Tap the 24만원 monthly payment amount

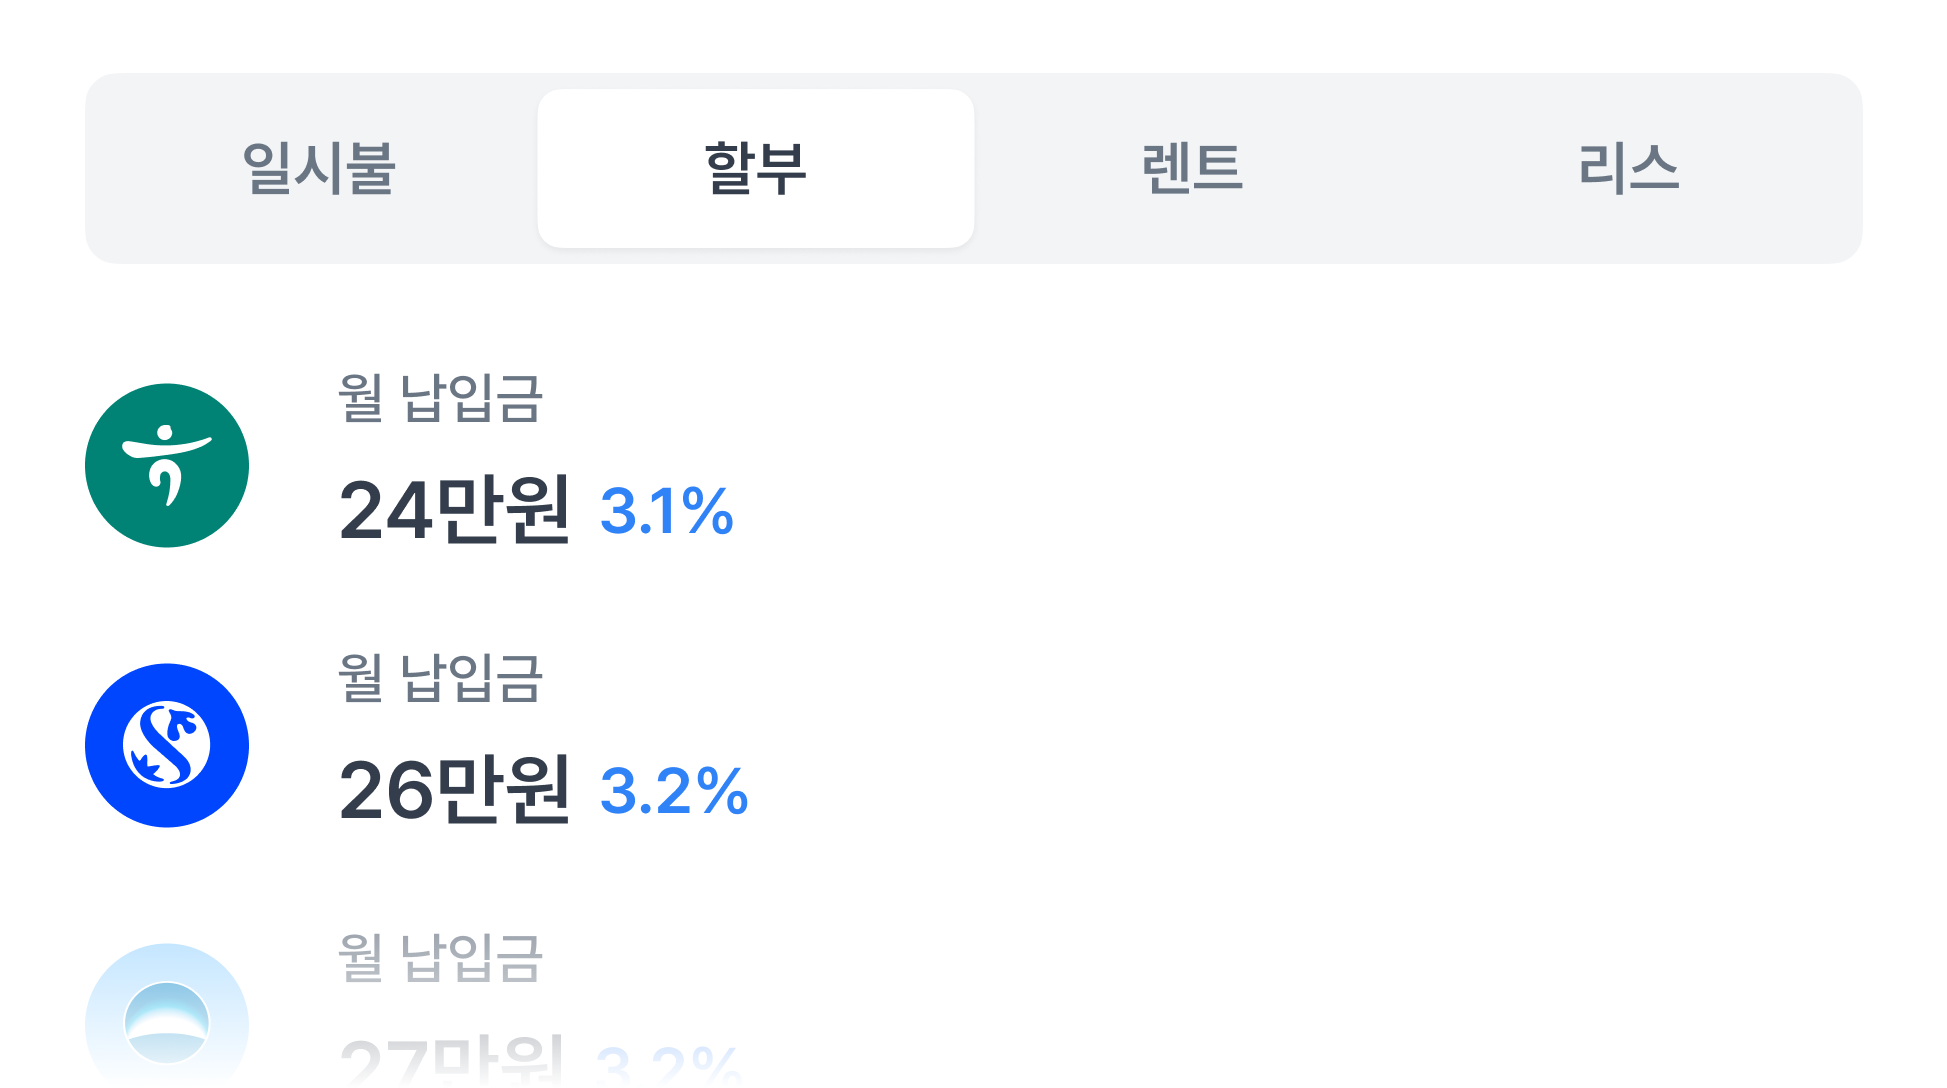click(x=455, y=511)
